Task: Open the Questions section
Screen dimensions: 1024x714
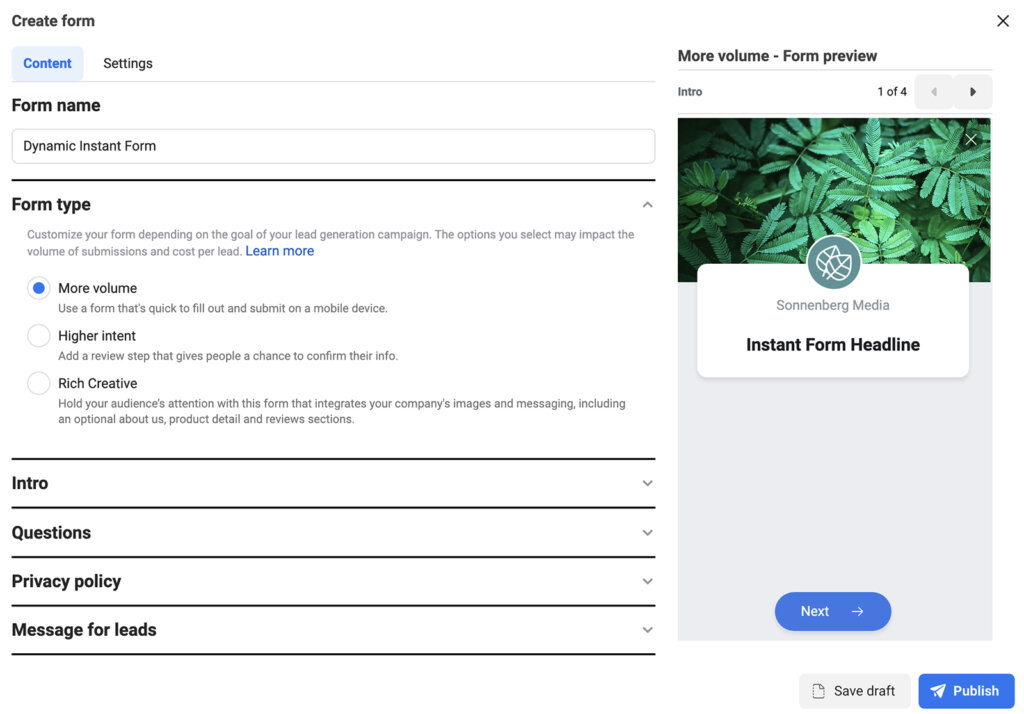Action: tap(647, 532)
